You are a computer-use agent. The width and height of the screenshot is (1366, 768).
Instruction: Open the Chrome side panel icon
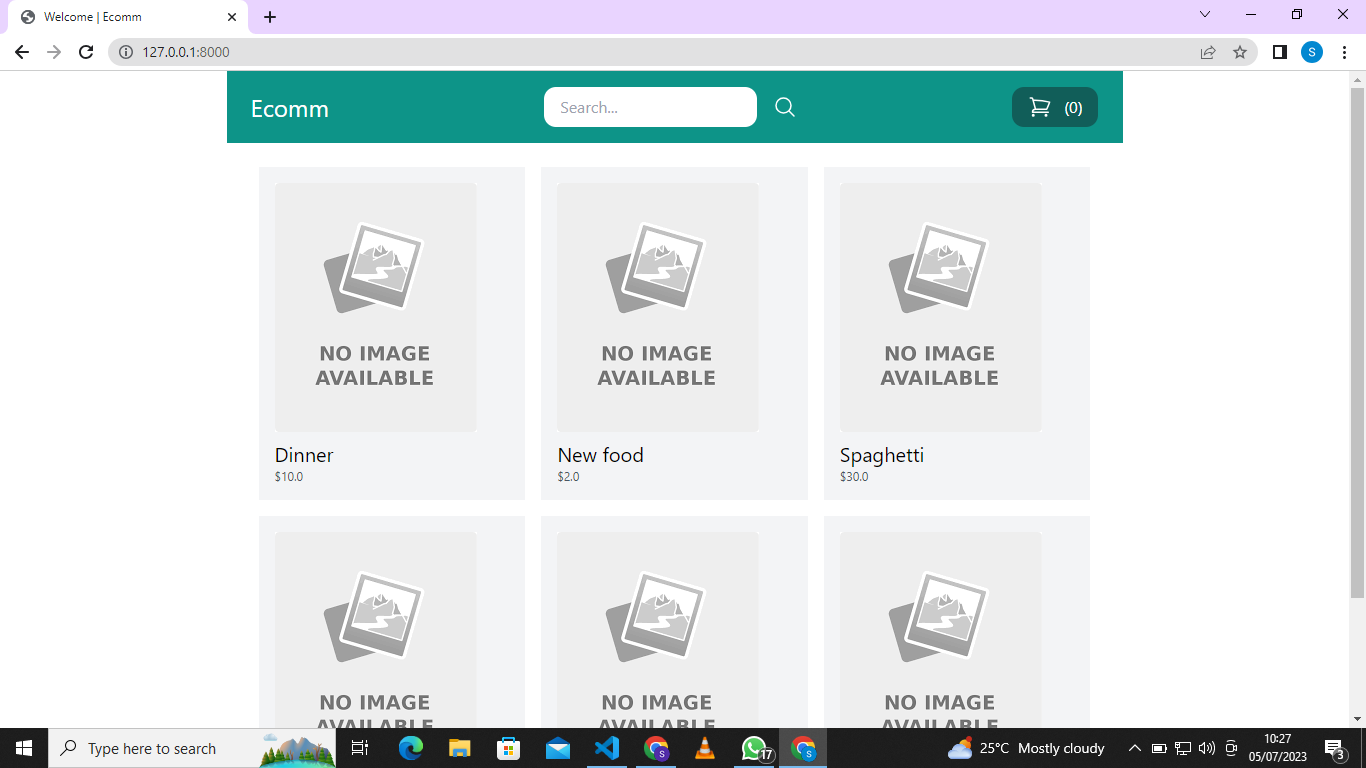coord(1279,52)
